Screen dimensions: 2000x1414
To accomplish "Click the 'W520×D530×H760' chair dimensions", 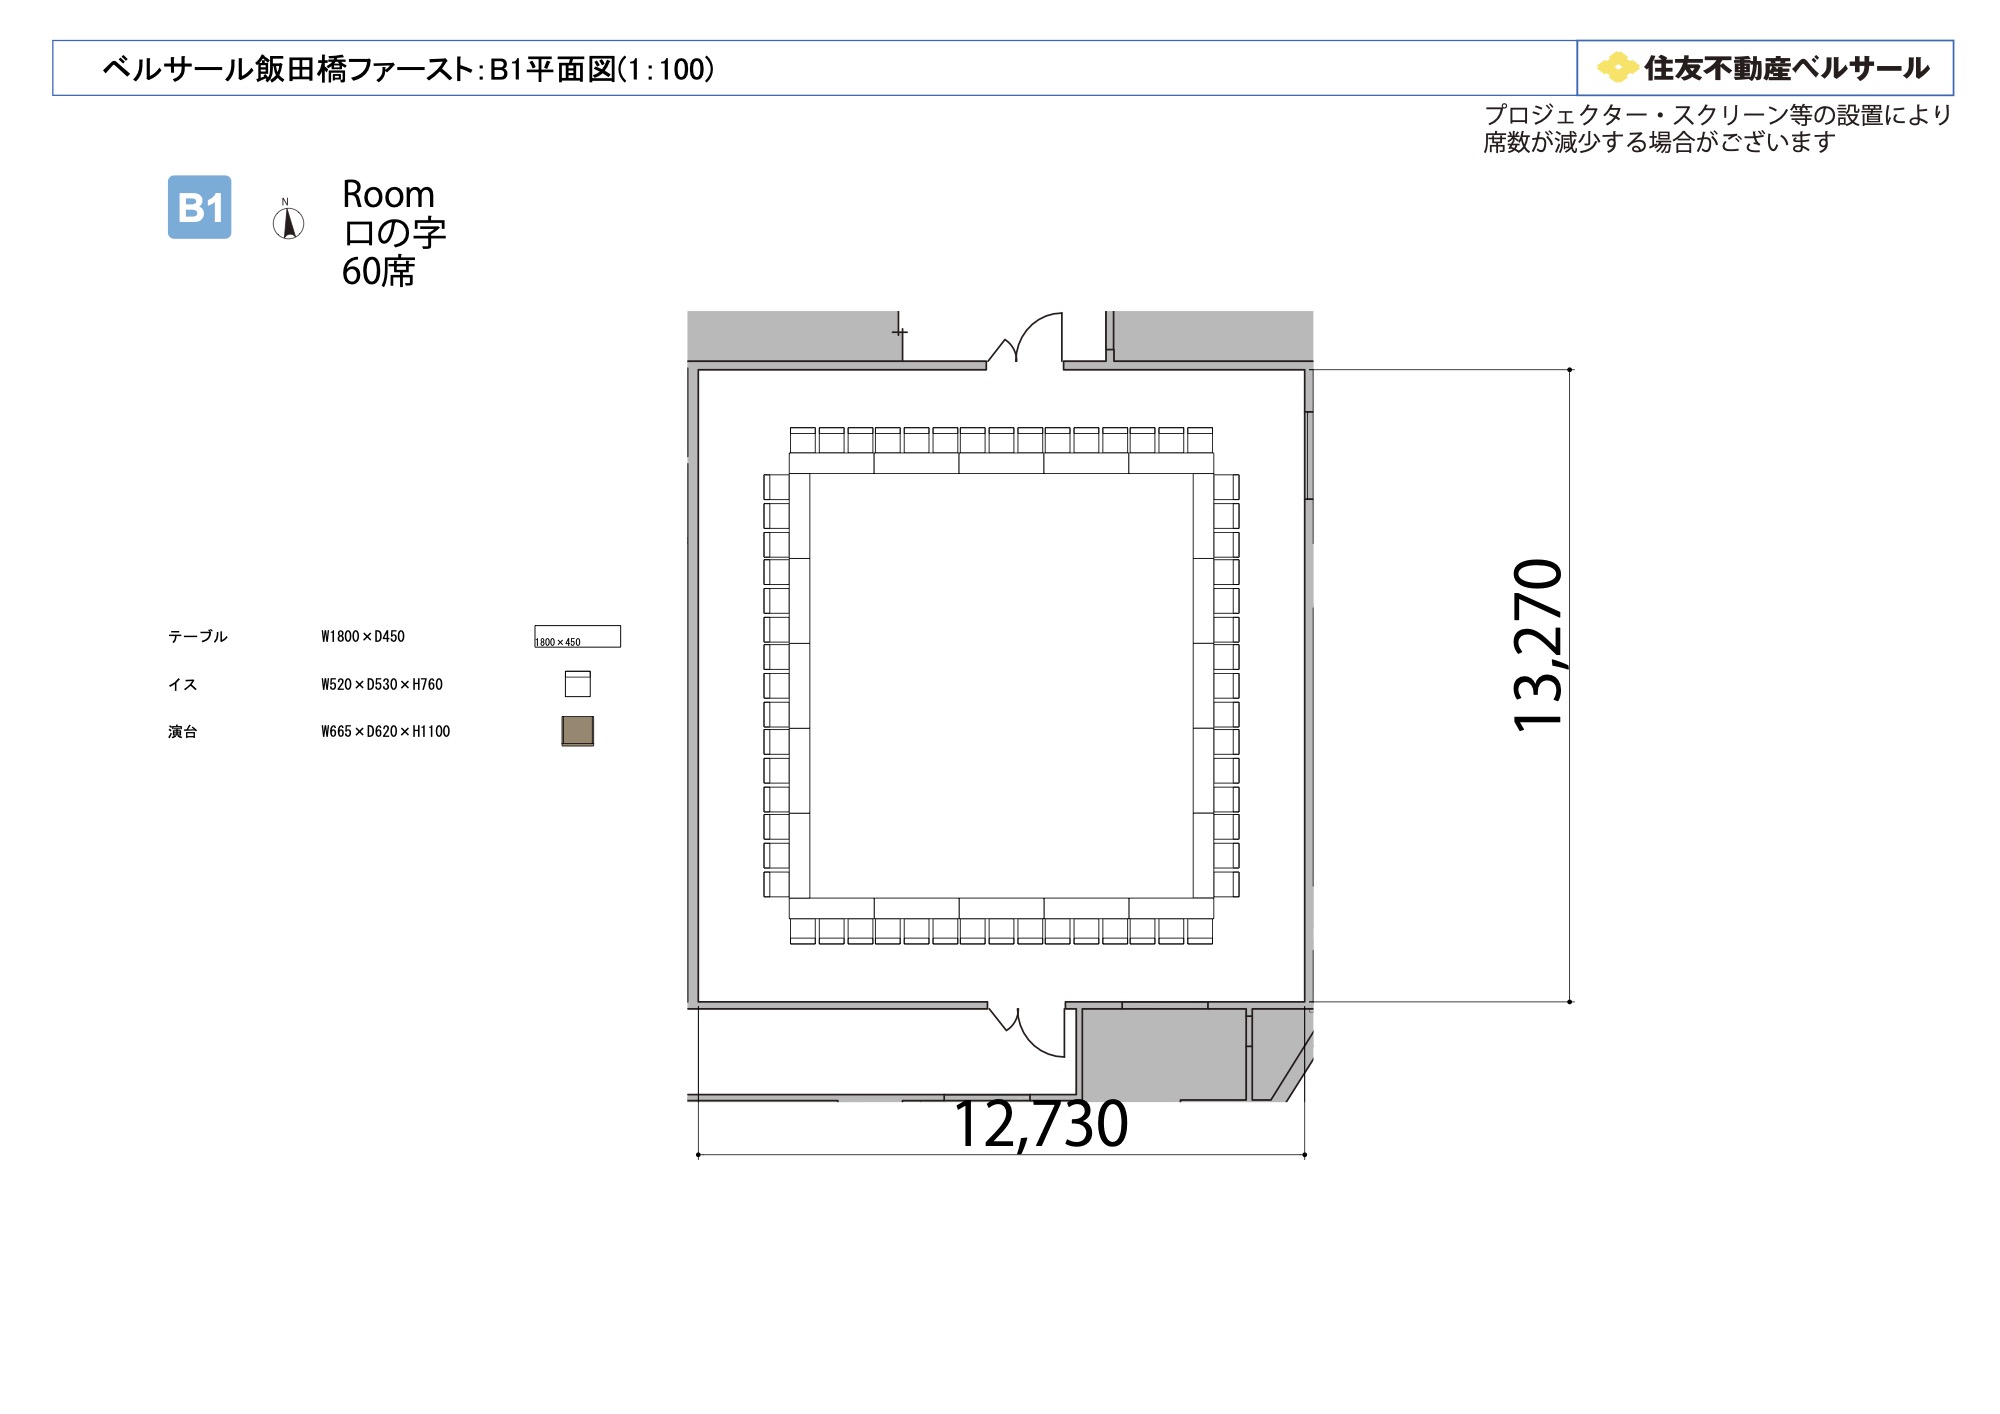I will [x=382, y=684].
